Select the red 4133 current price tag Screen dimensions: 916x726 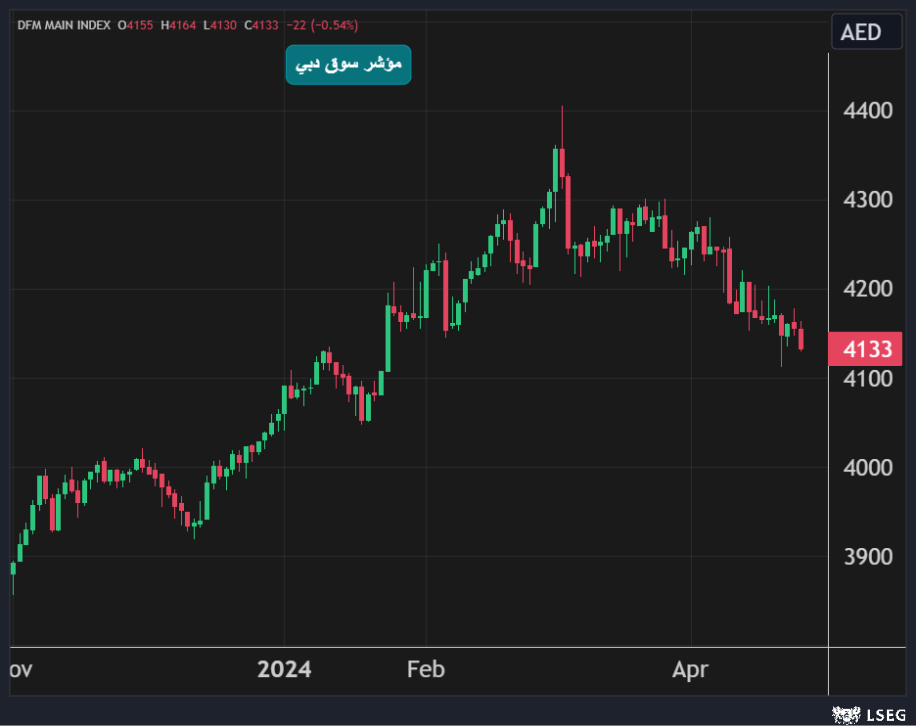(866, 349)
